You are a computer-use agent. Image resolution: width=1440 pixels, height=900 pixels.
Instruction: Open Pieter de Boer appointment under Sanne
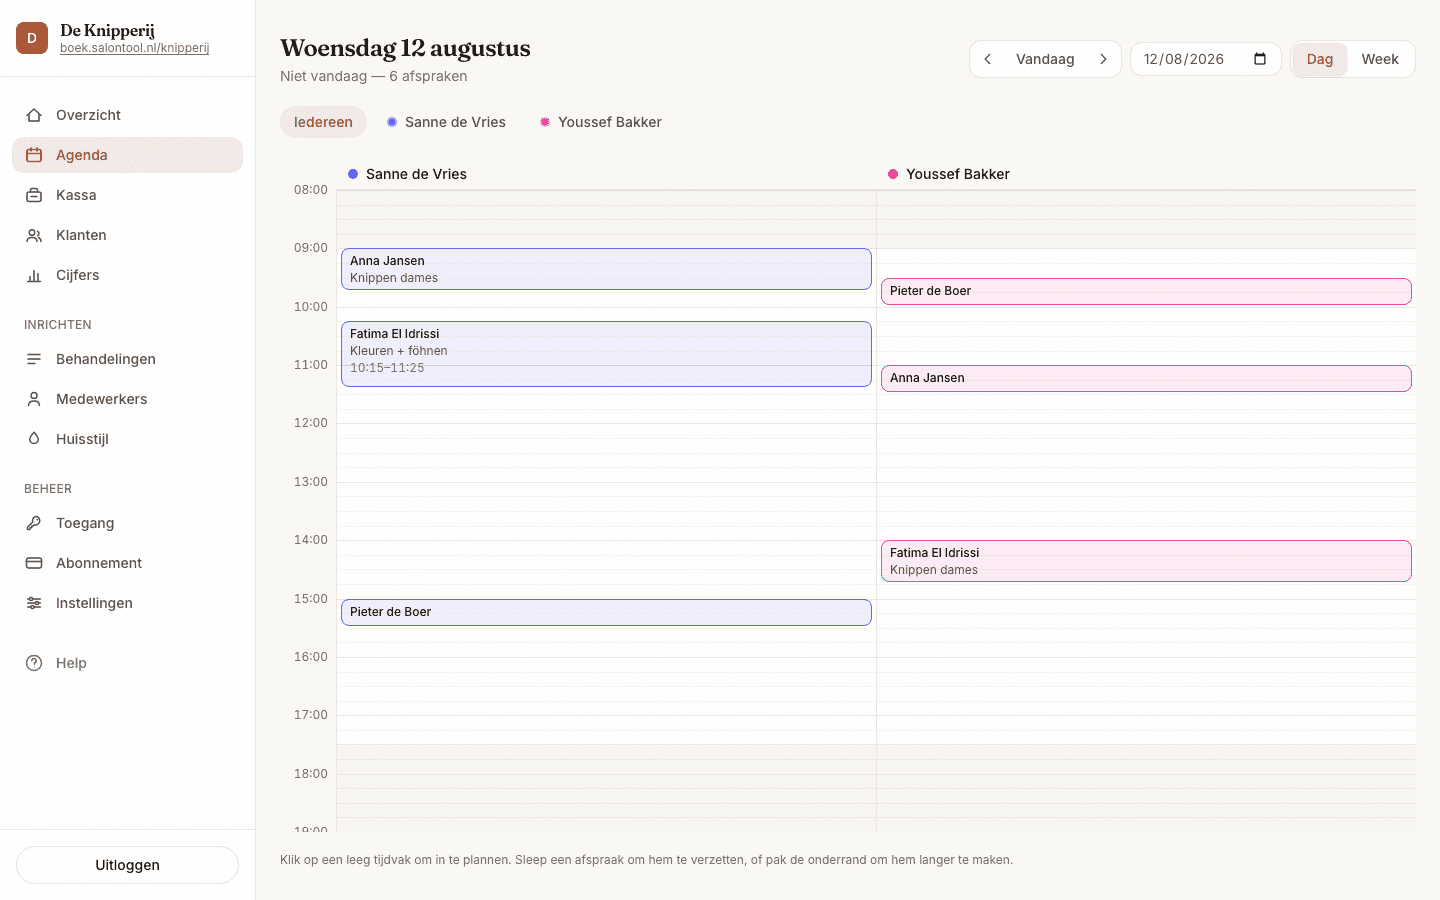pyautogui.click(x=606, y=612)
